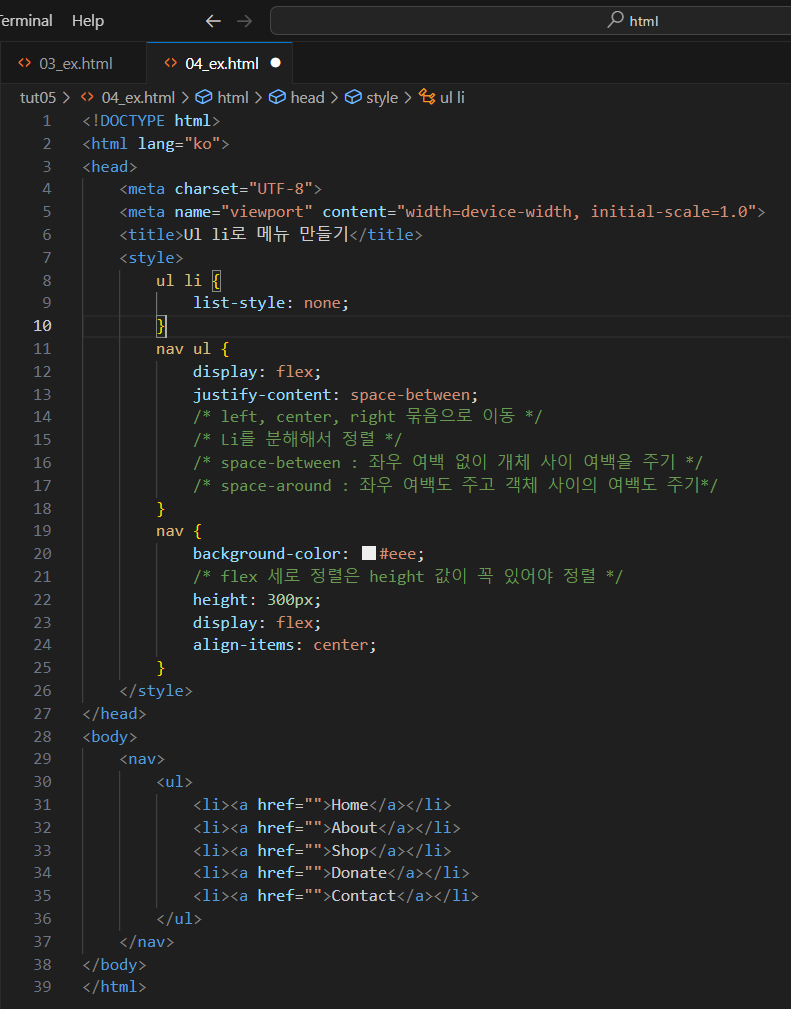This screenshot has width=791, height=1009.
Task: Click line number 39 in gutter
Action: 42,986
